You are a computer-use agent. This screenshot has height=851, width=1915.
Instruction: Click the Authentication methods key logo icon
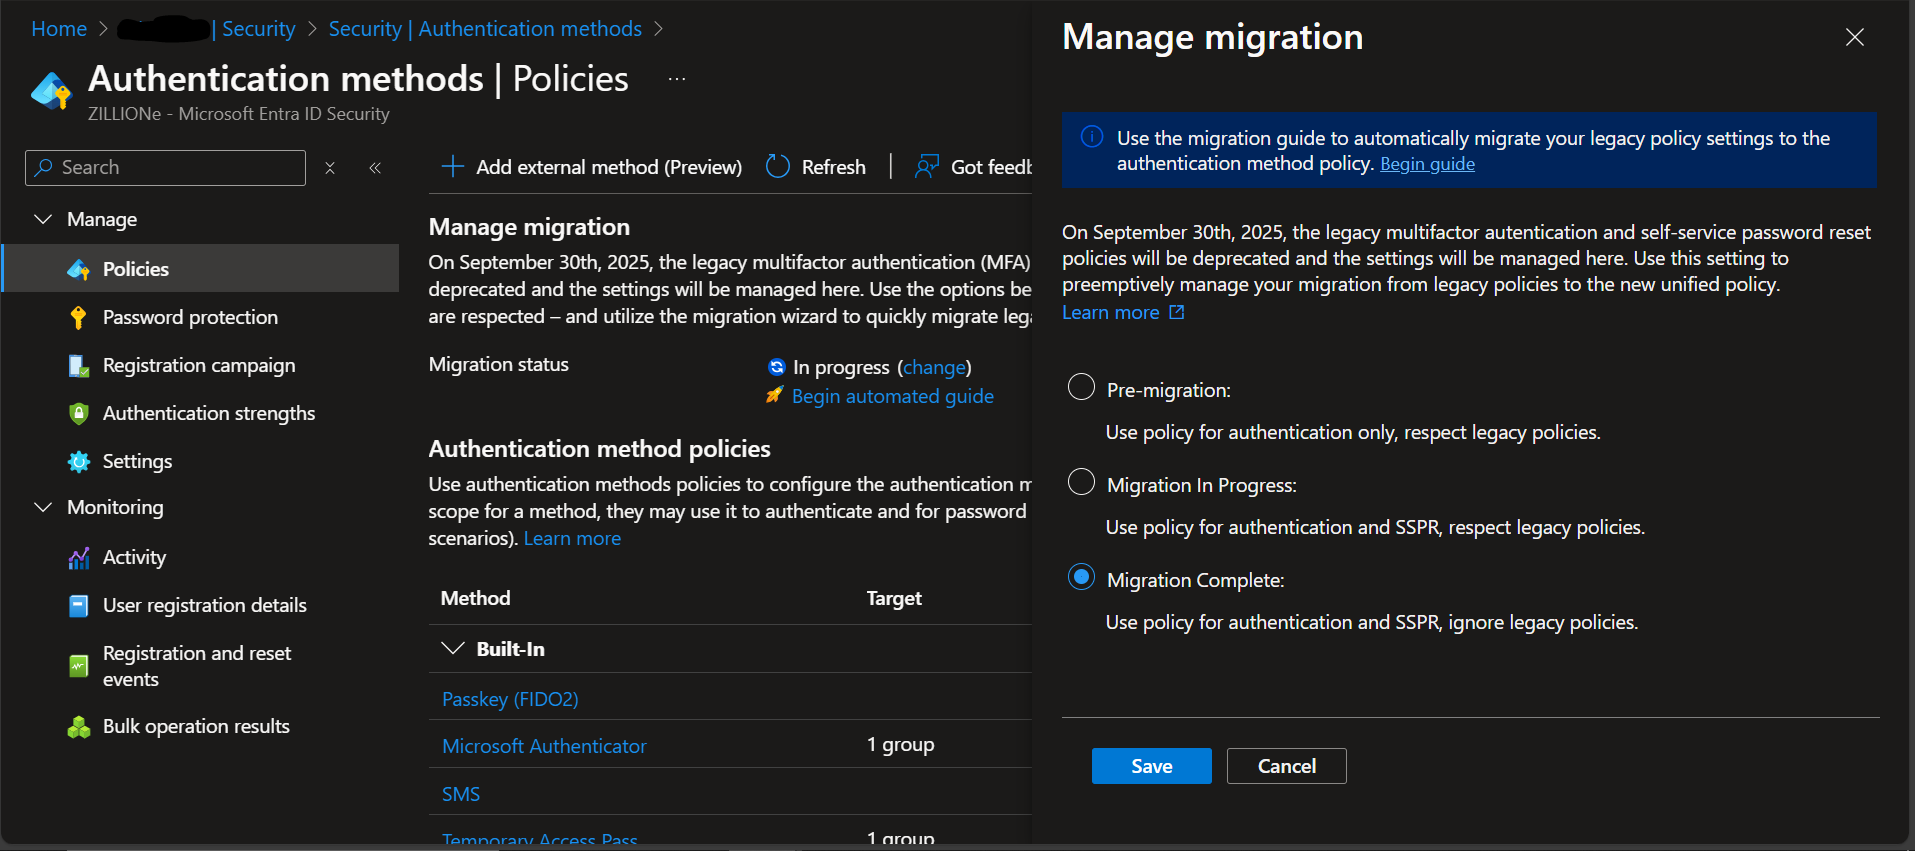click(x=51, y=92)
